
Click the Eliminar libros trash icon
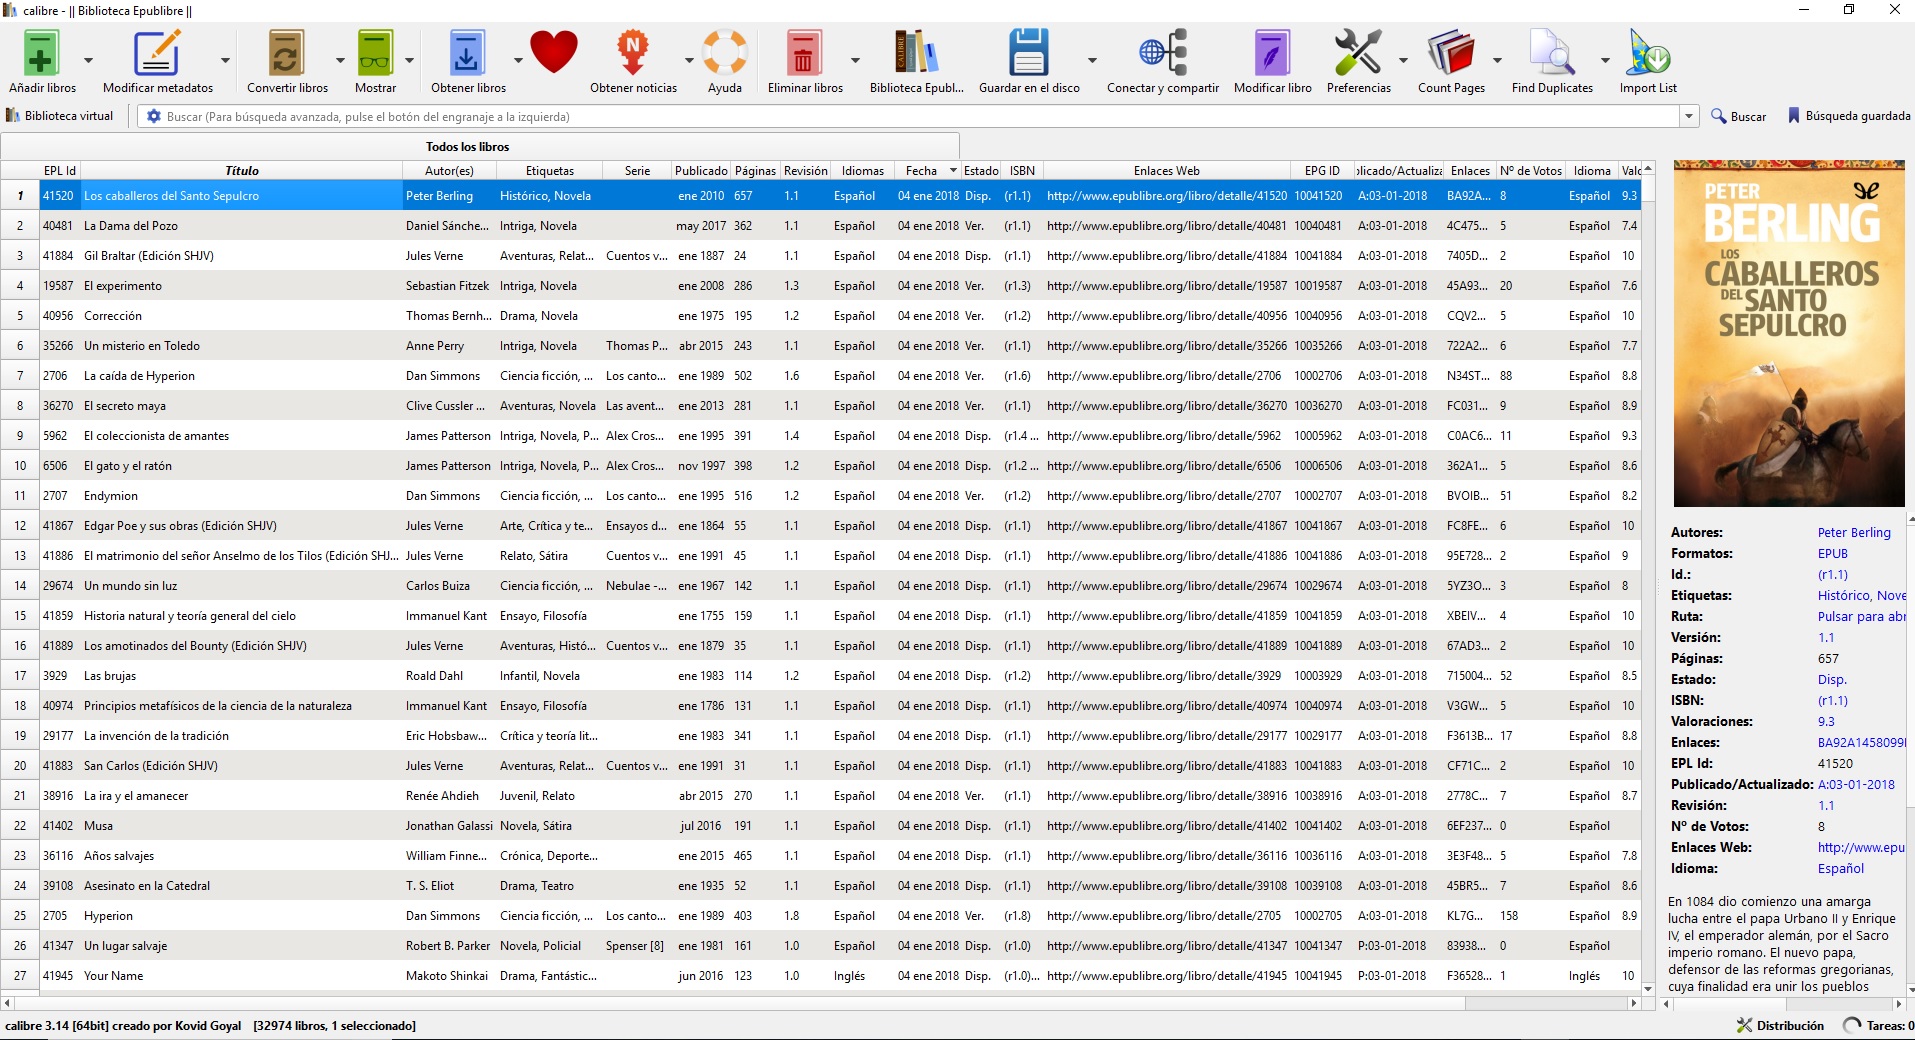(x=803, y=53)
